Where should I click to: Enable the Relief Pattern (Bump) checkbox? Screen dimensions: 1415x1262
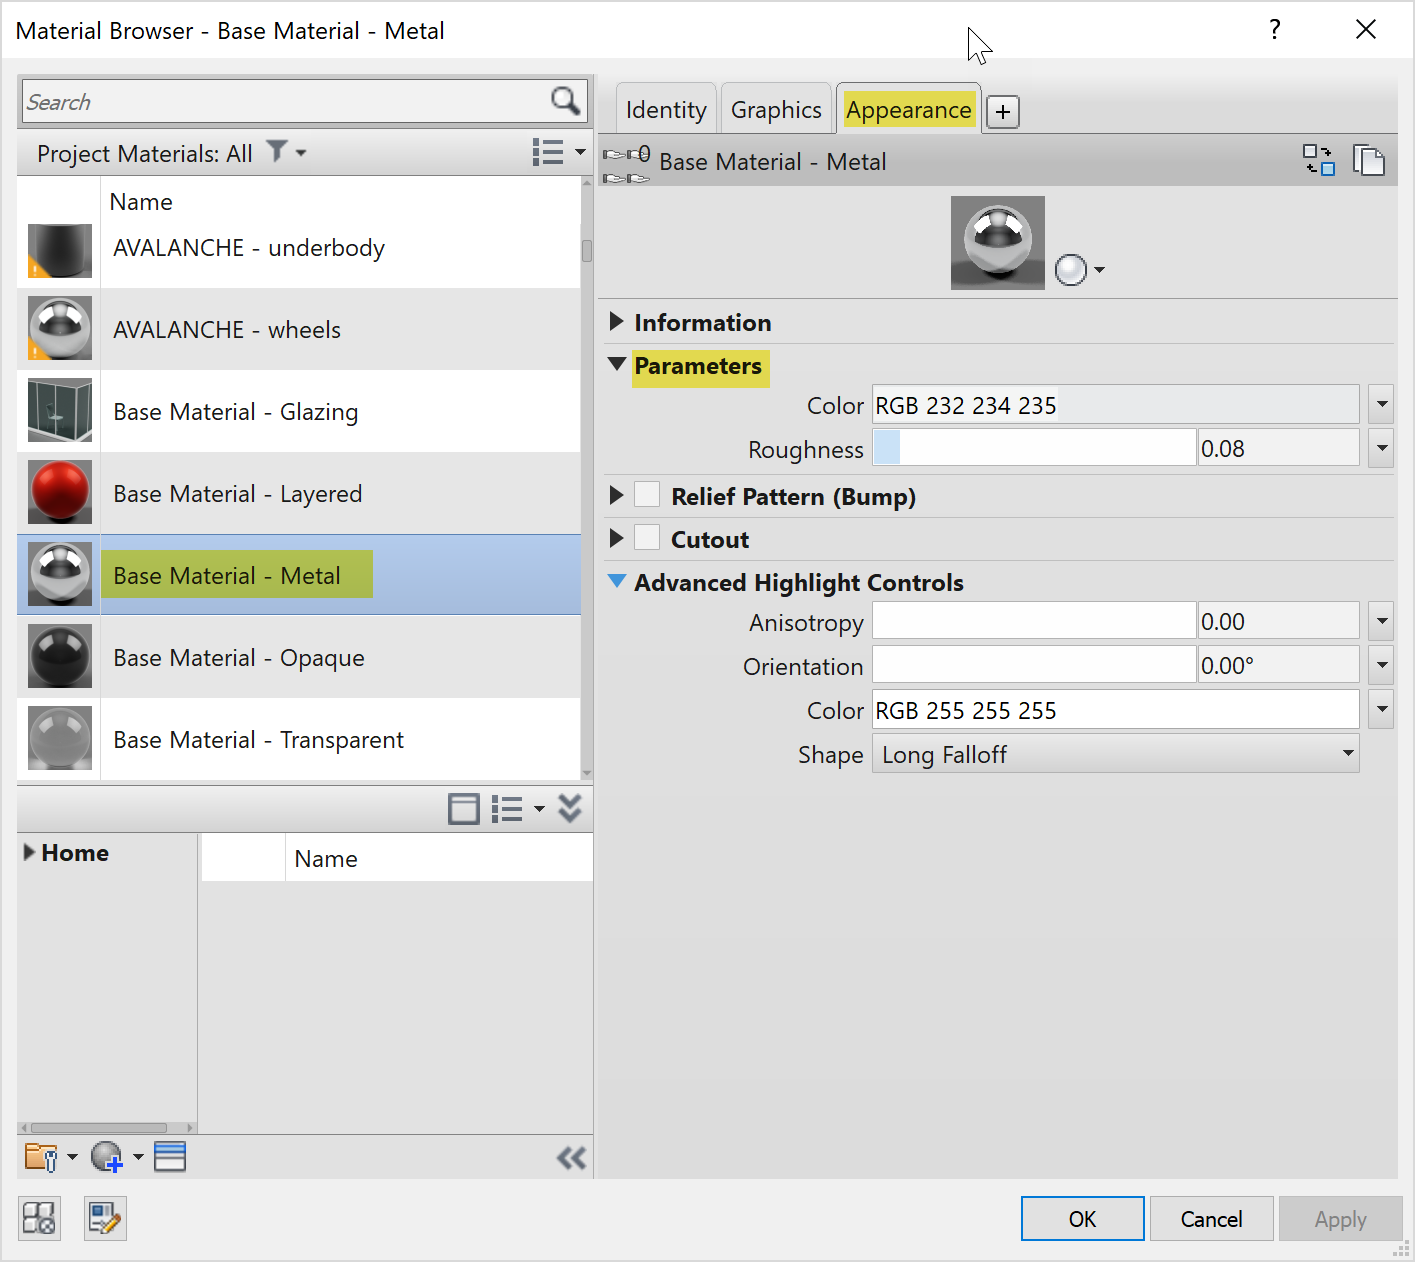[648, 494]
